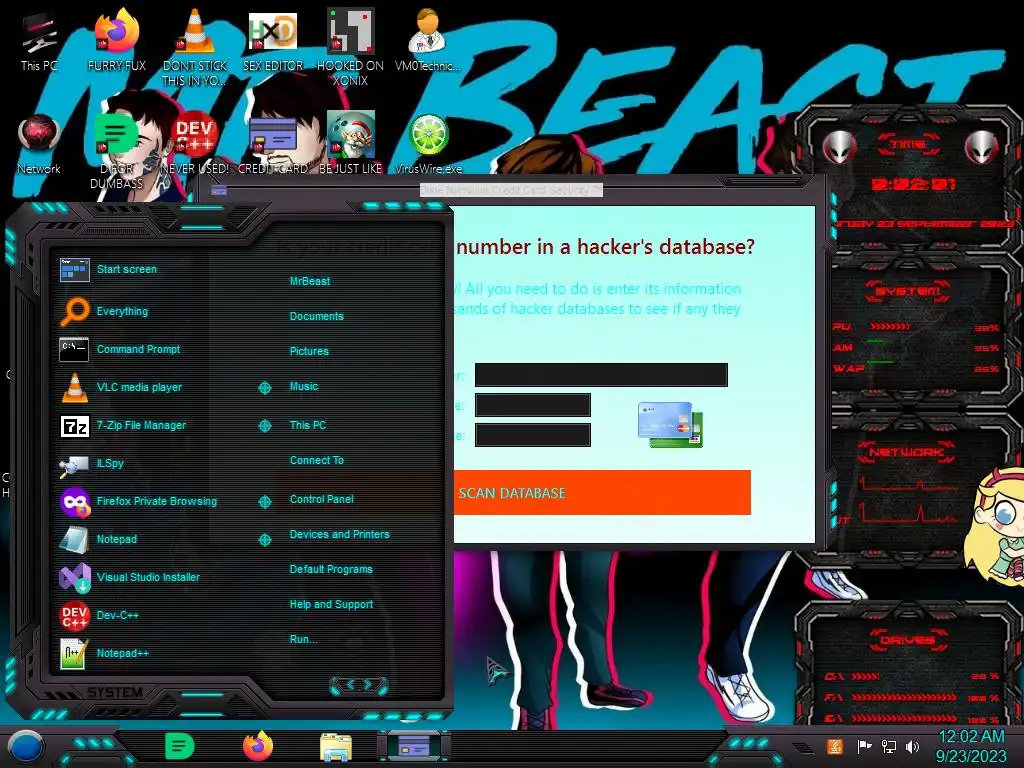Screen dimensions: 1024x768
Task: Click the second black input field in credit card form
Action: click(533, 405)
